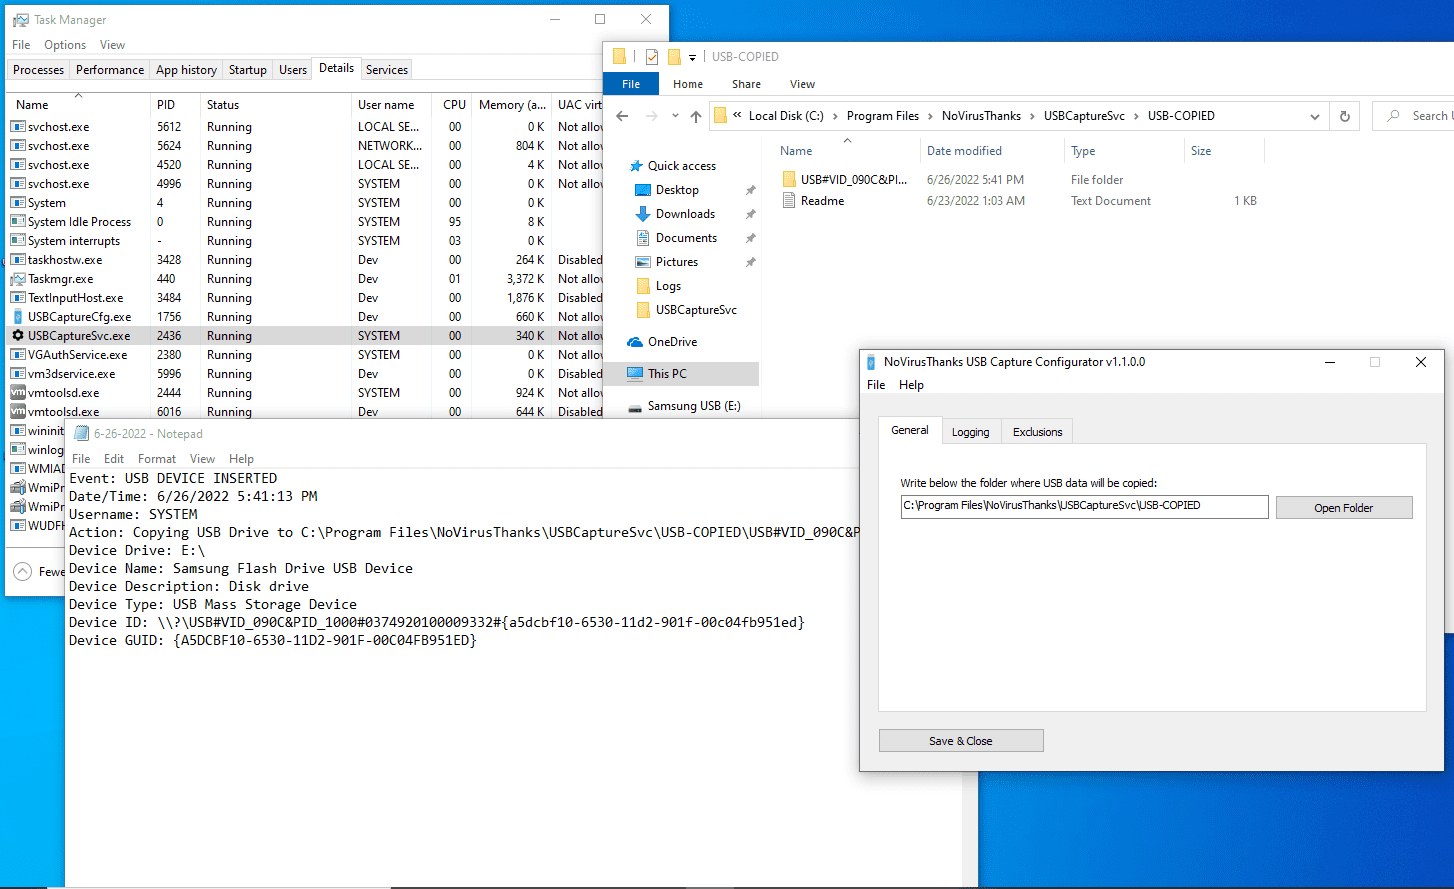1454x889 pixels.
Task: Open the App history tab
Action: (186, 70)
